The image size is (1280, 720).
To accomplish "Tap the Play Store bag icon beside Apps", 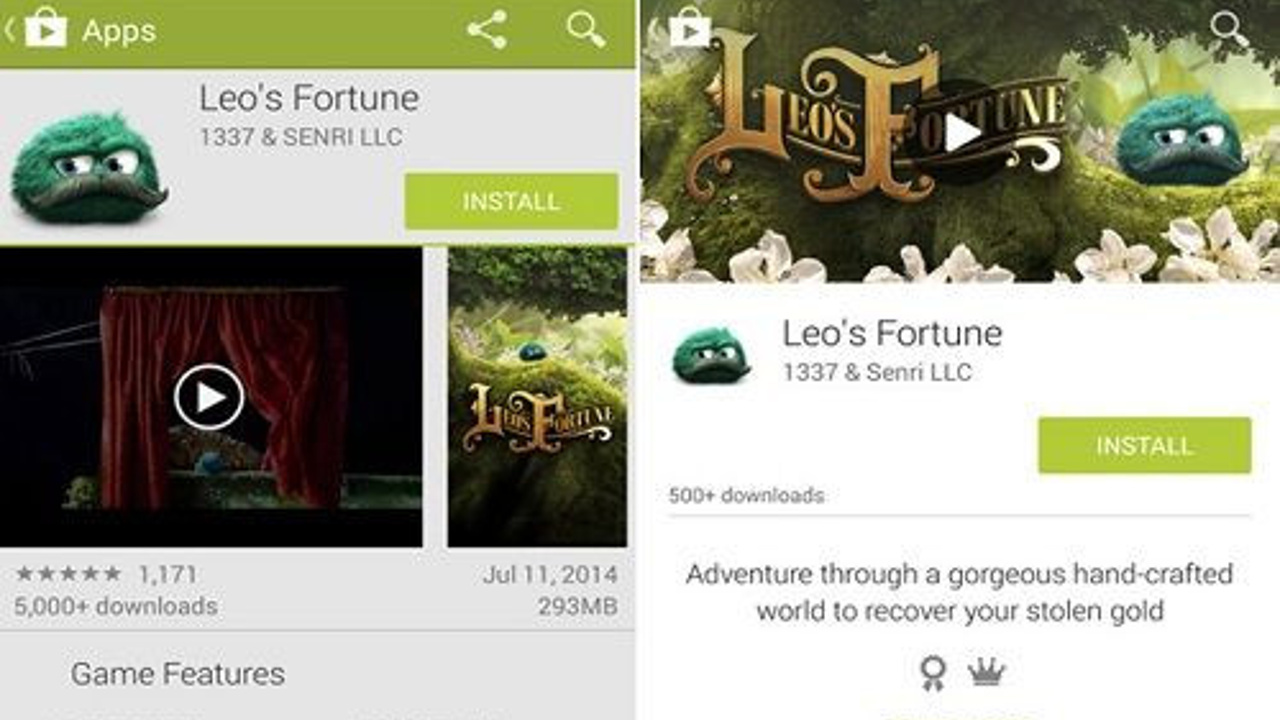I will (x=46, y=30).
